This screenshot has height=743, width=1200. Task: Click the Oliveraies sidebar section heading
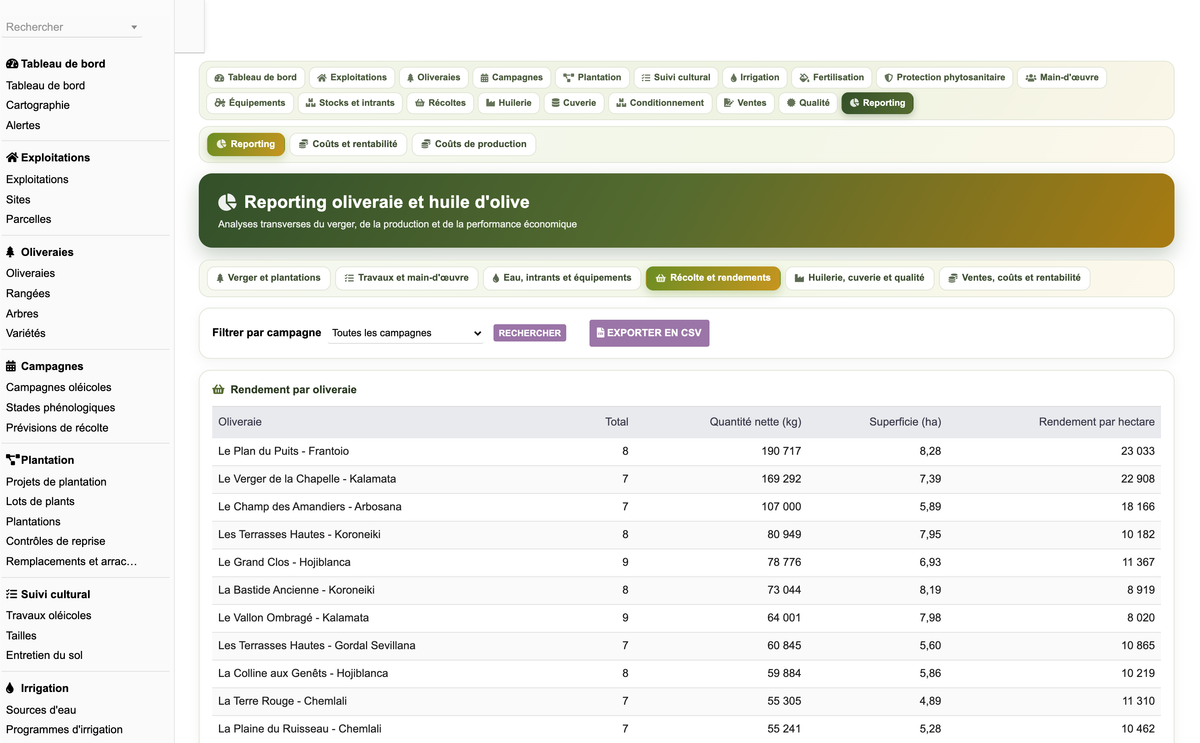click(40, 252)
